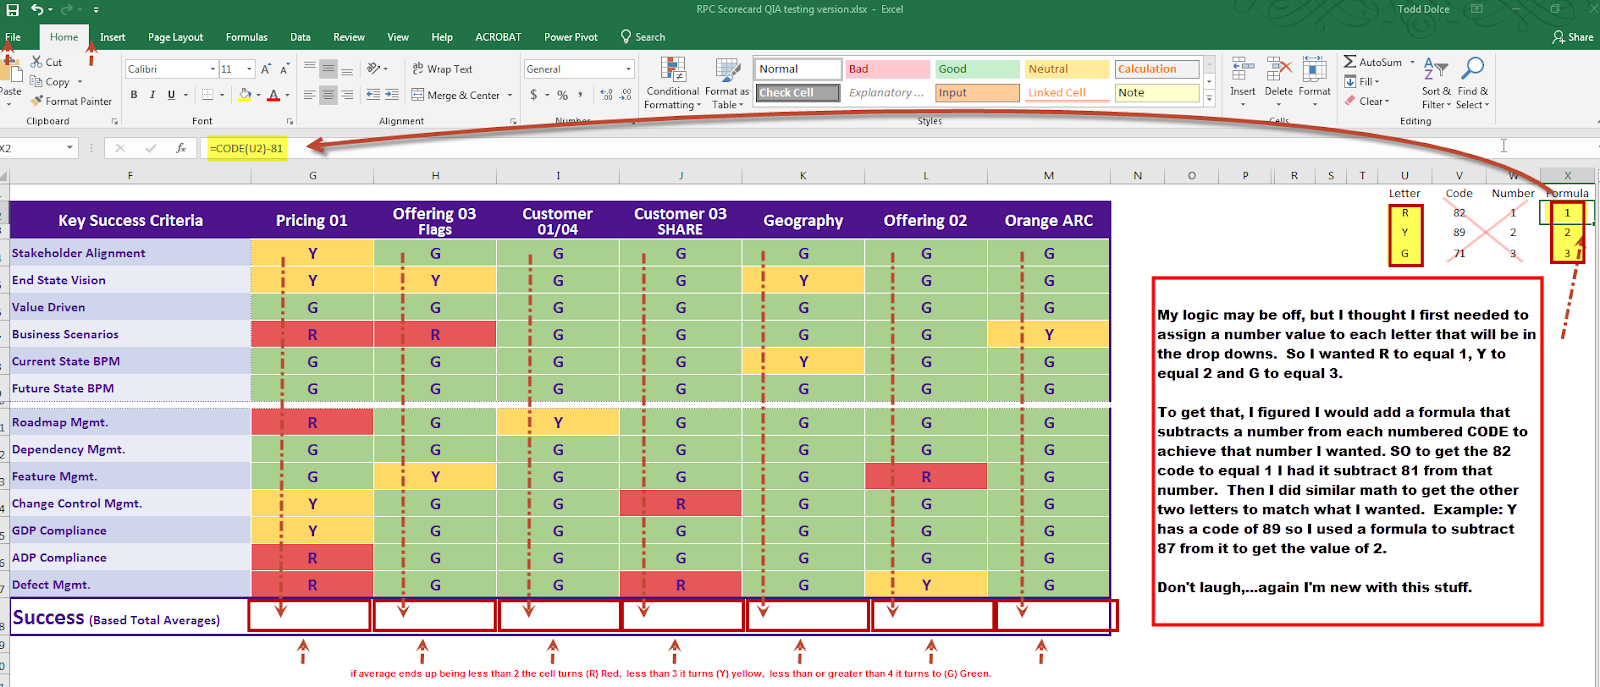Apply the red font color
This screenshot has height=687, width=1600.
point(273,95)
